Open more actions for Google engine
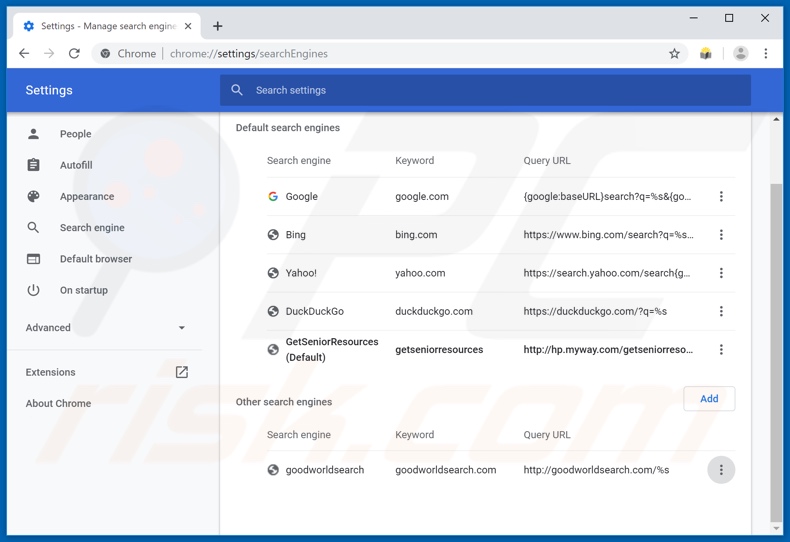The height and width of the screenshot is (542, 790). tap(721, 197)
